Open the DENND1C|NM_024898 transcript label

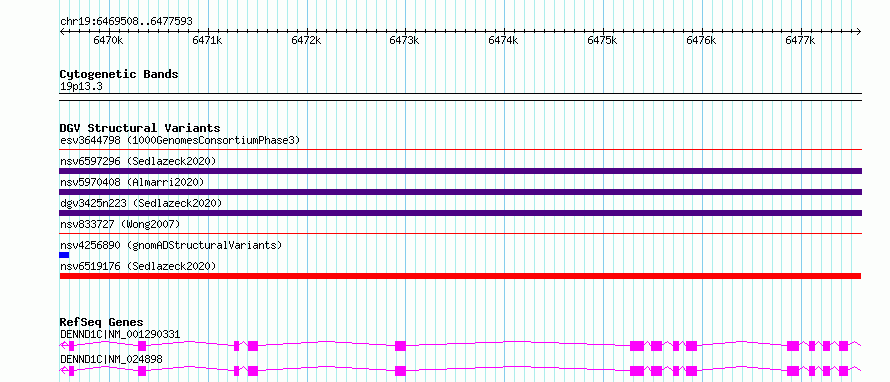pos(111,359)
